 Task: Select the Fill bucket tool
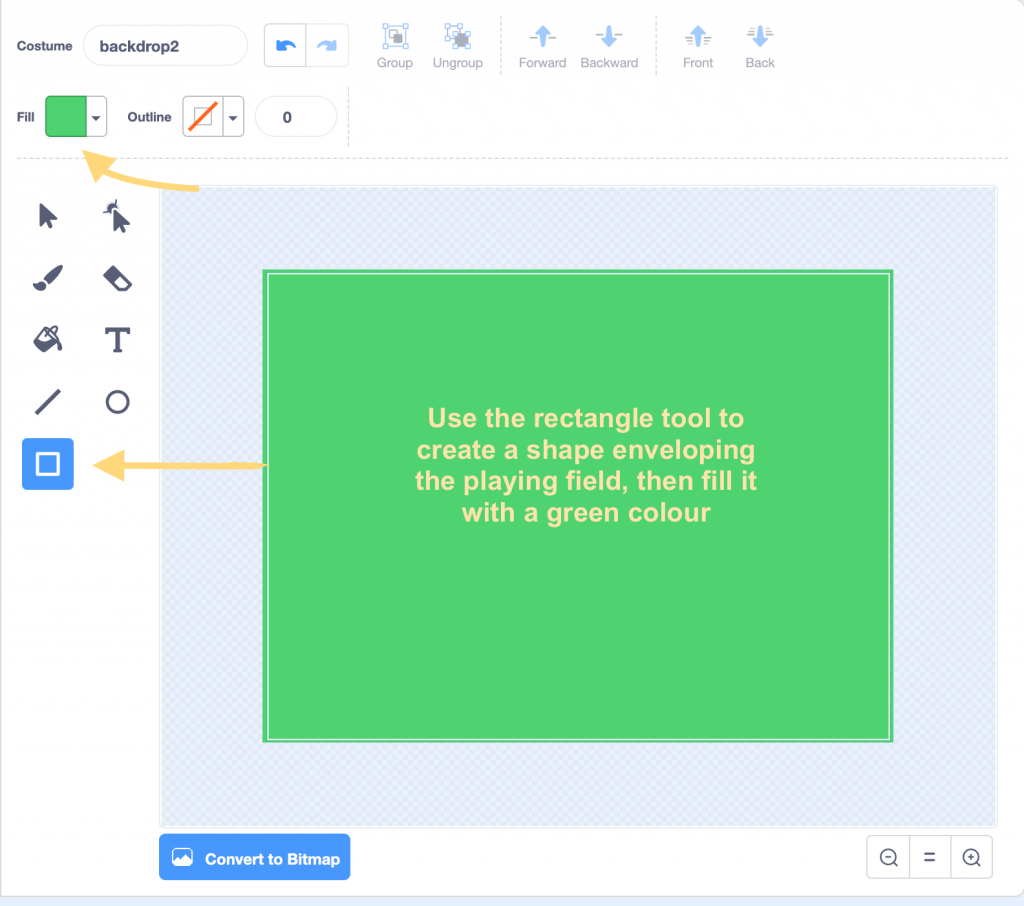[48, 340]
